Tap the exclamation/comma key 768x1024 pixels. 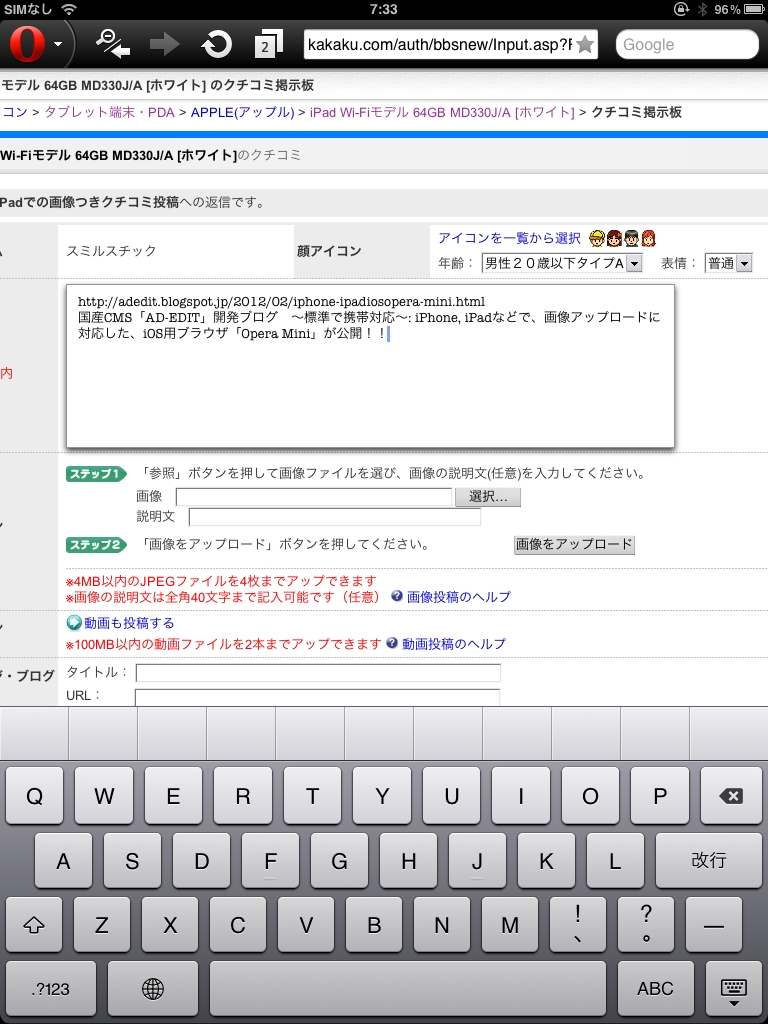[x=578, y=925]
